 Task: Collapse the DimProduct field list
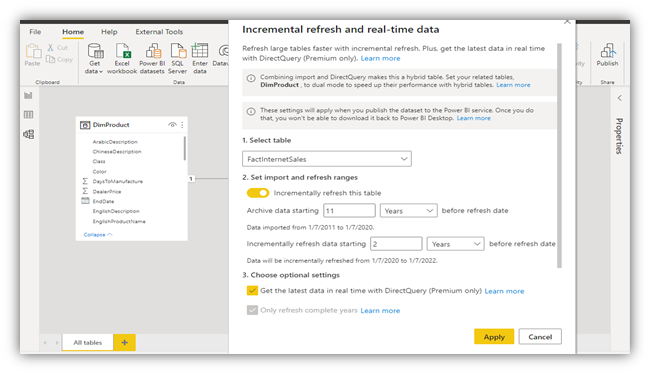98,235
